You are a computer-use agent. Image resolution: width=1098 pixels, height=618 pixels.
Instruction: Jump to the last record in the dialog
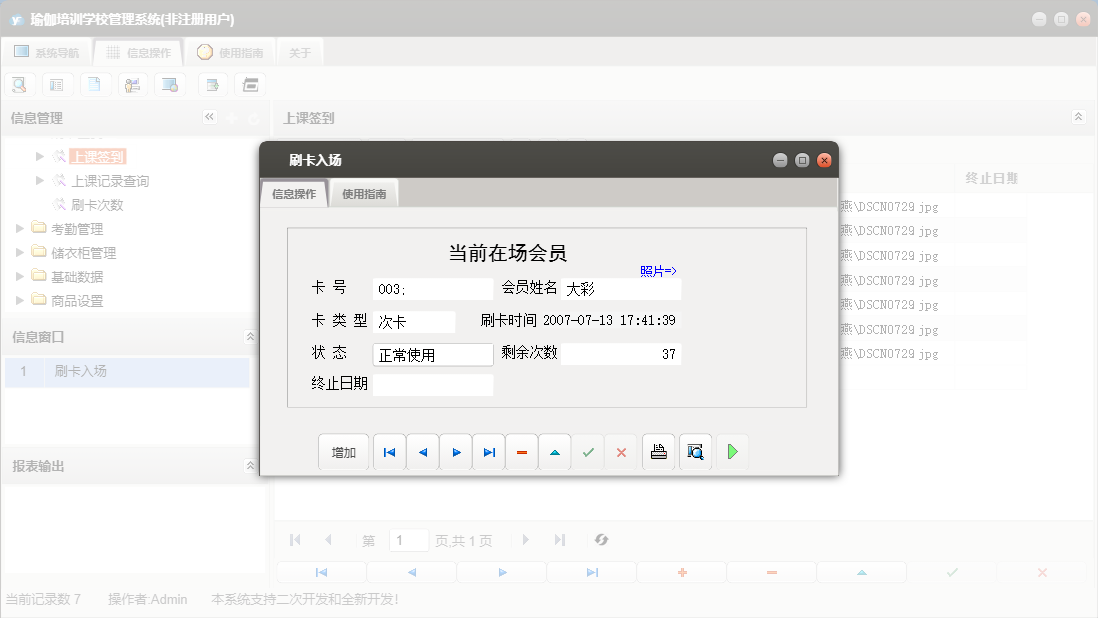pyautogui.click(x=488, y=451)
